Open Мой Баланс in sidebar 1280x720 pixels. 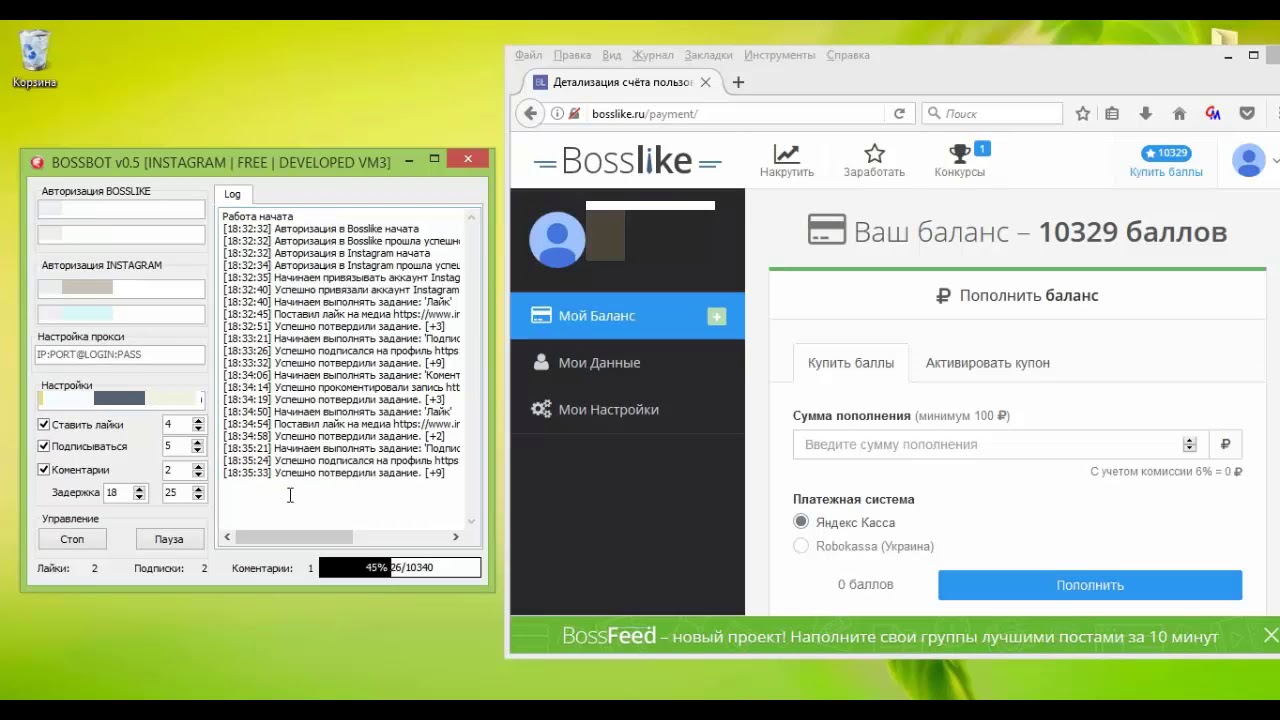tap(627, 316)
